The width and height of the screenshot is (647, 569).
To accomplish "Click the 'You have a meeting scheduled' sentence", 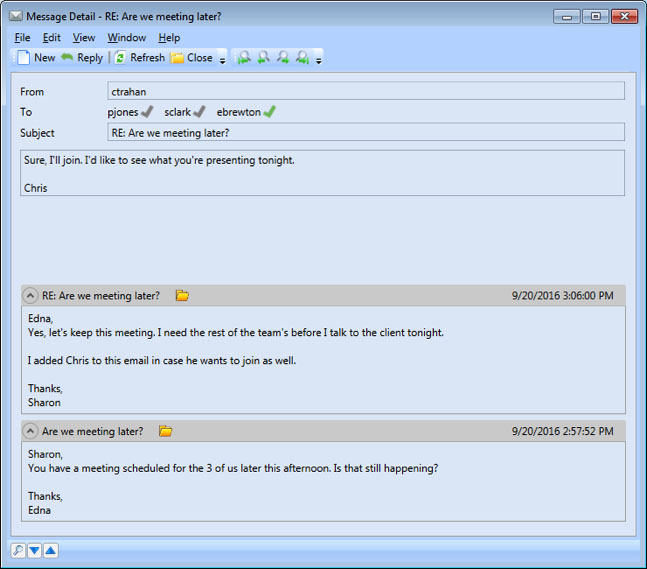I will [x=233, y=468].
